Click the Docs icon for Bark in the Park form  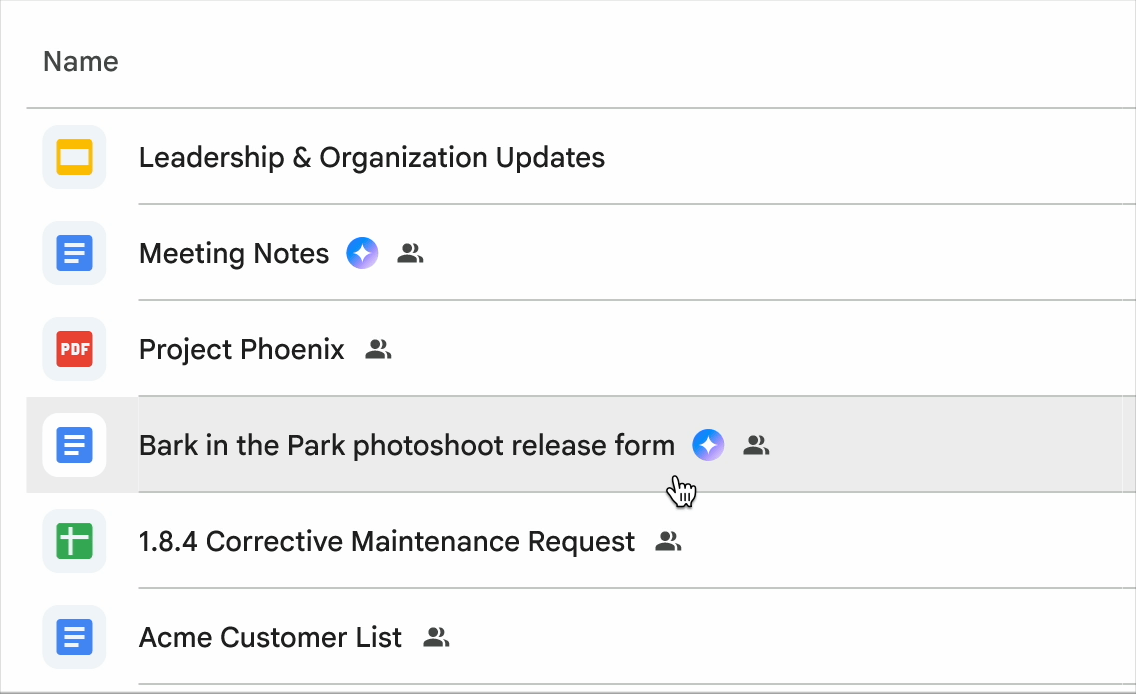74,445
